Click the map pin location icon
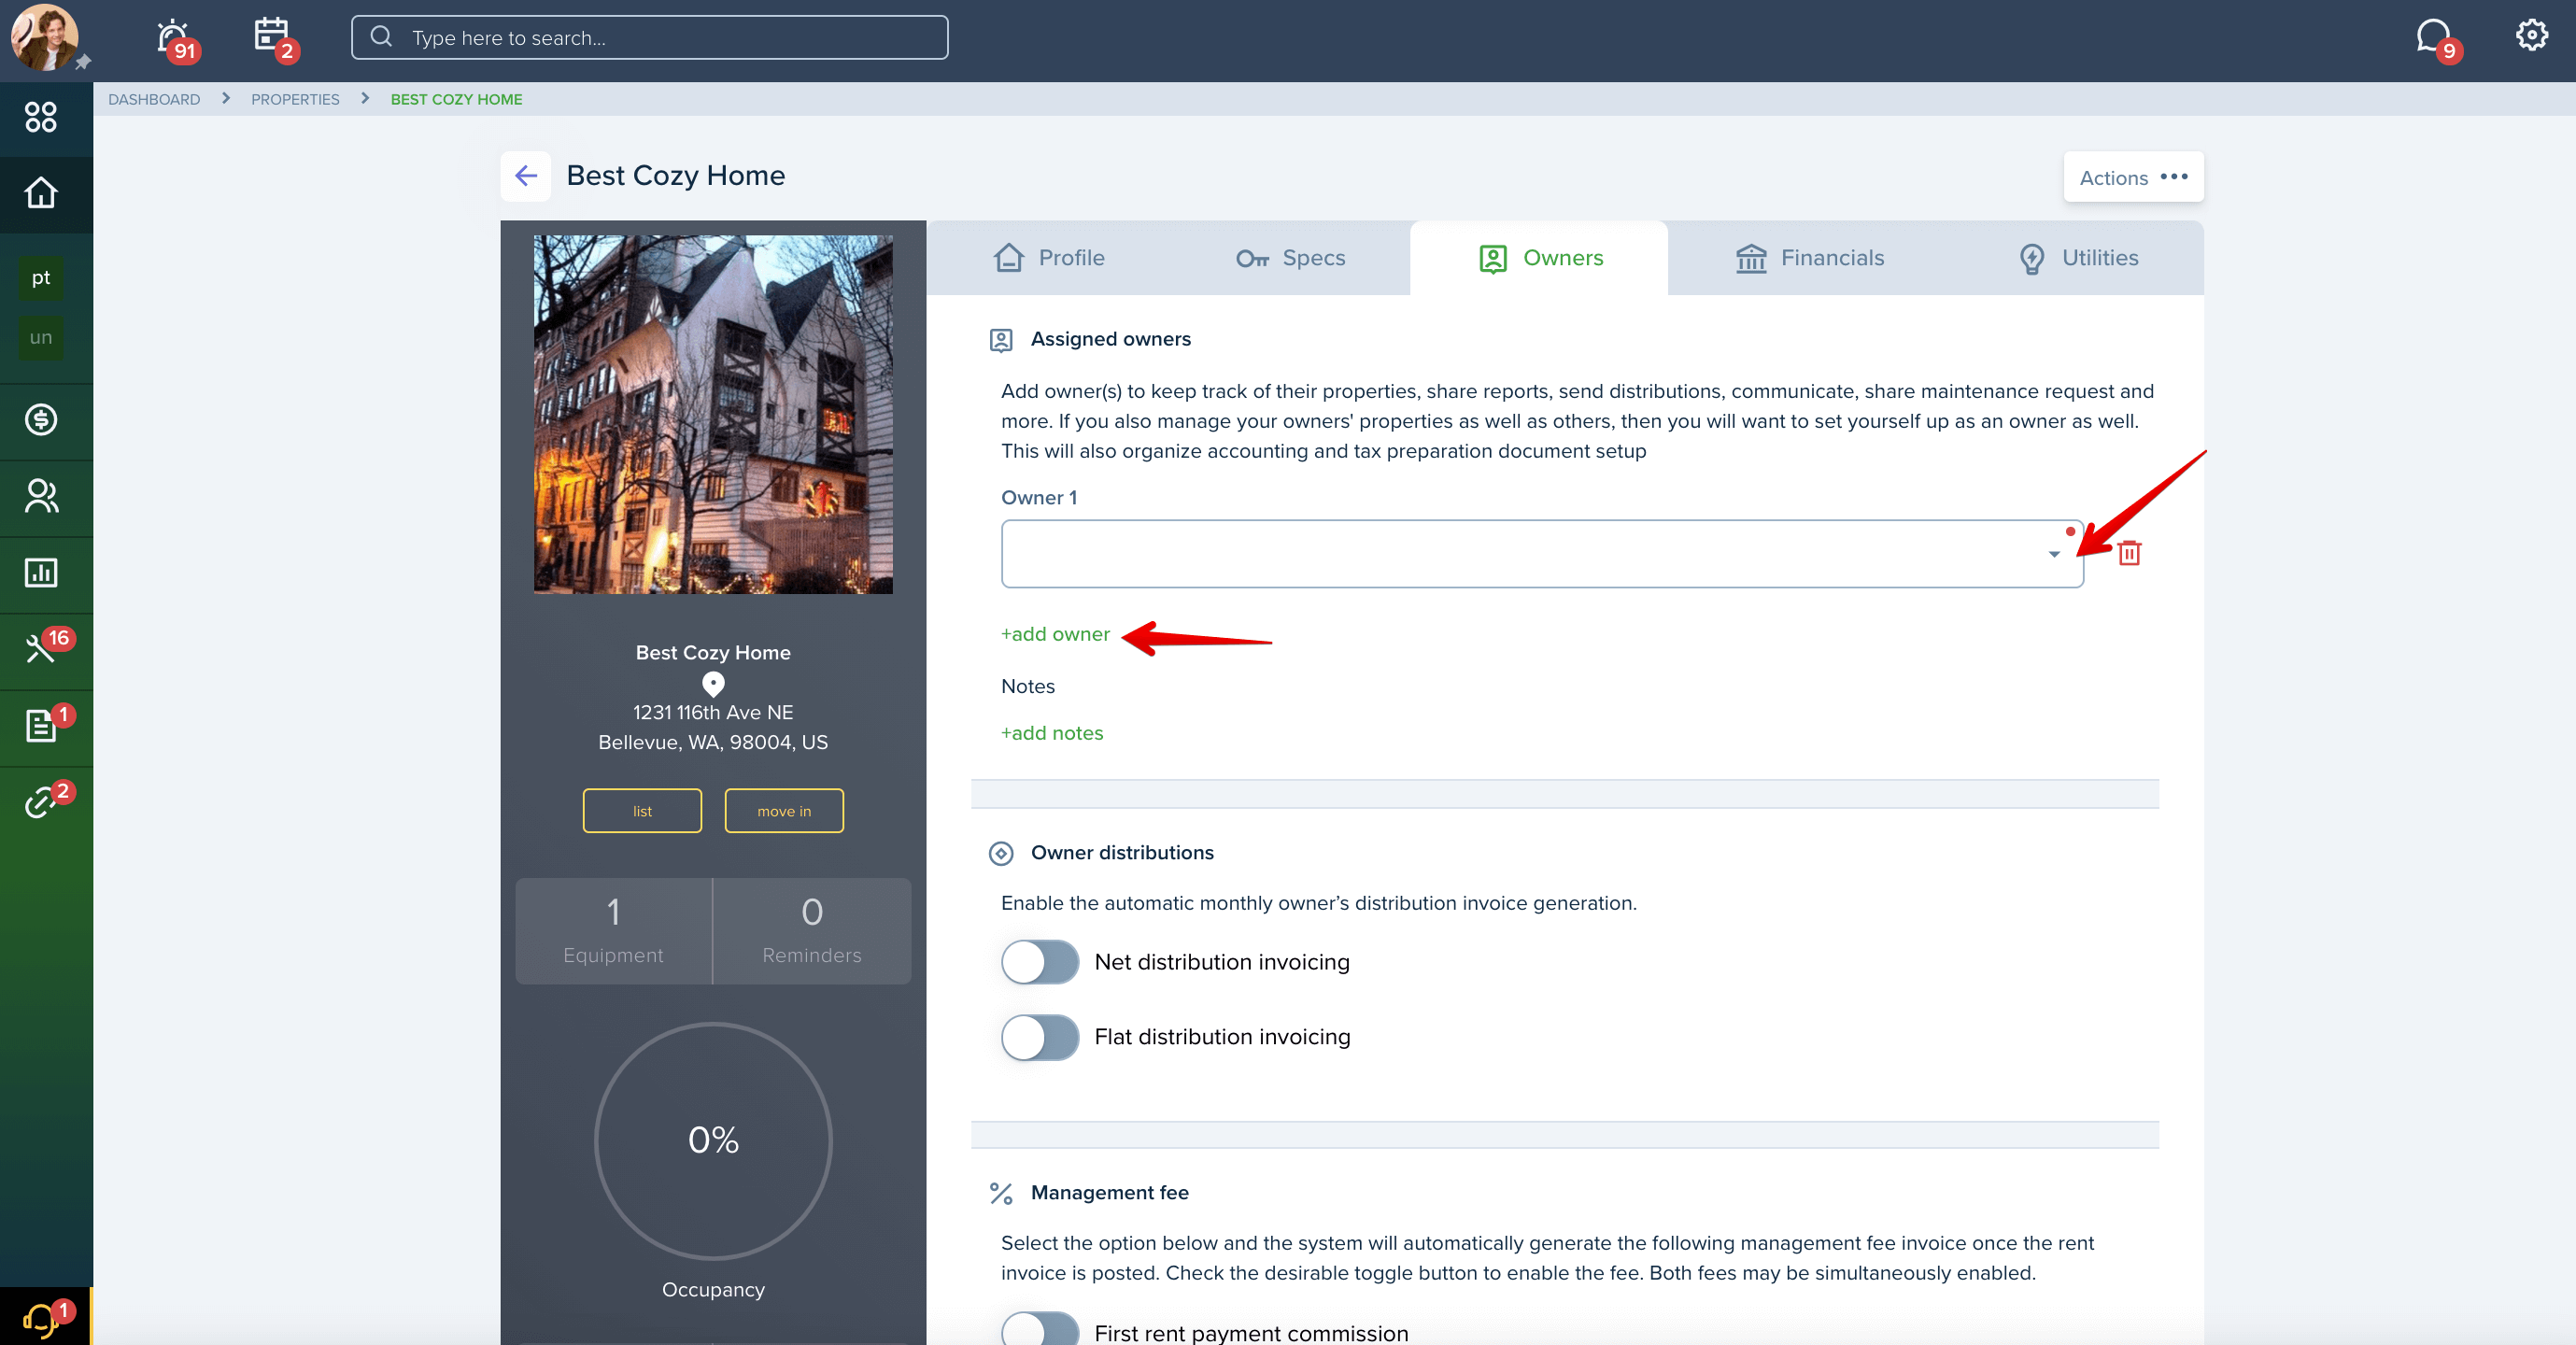Viewport: 2576px width, 1345px height. pos(713,684)
